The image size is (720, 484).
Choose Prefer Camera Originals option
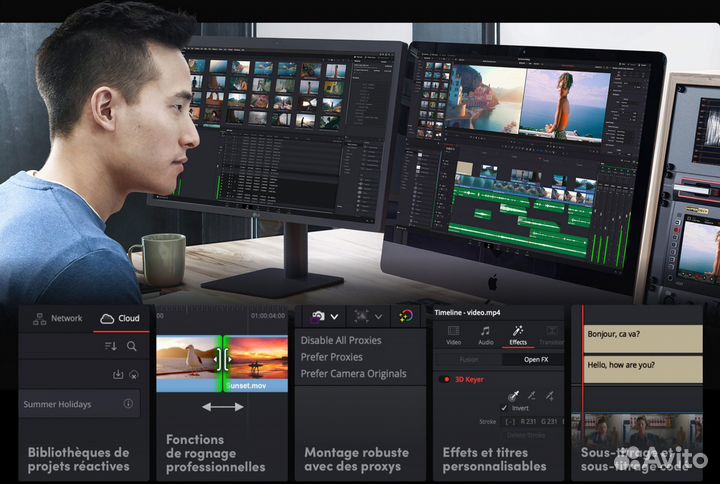pos(354,374)
